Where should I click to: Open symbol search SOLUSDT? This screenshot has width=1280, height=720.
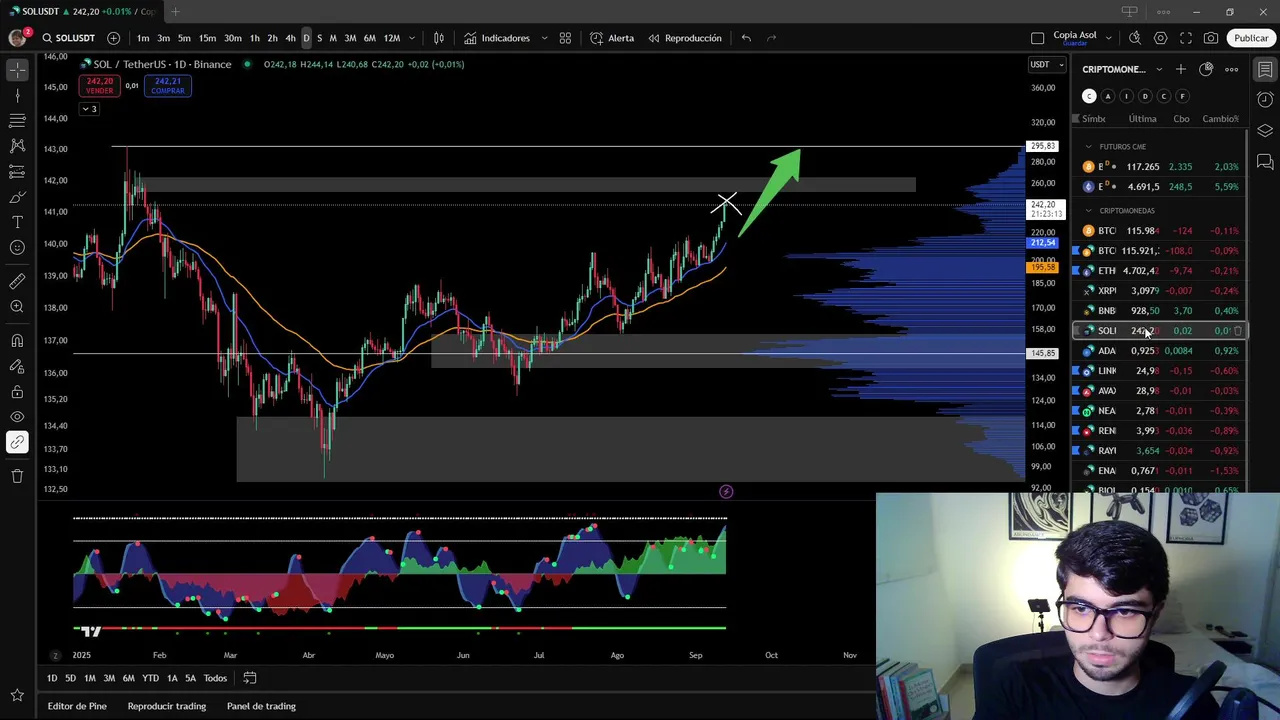(x=68, y=38)
